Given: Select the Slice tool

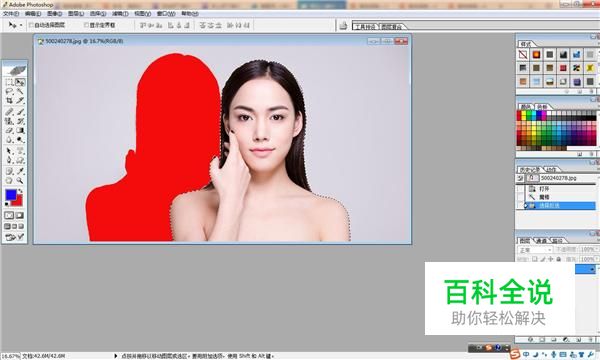Looking at the screenshot, I should (x=20, y=101).
